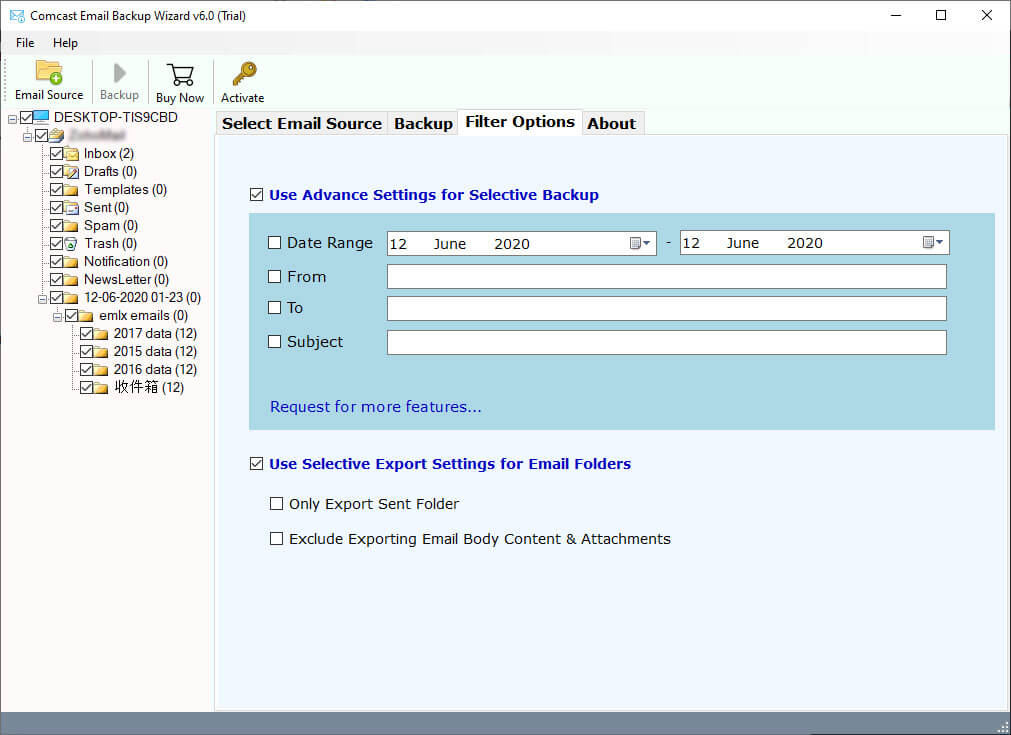
Task: Minimize the Comcast Email Backup Wizard window
Action: pos(896,15)
